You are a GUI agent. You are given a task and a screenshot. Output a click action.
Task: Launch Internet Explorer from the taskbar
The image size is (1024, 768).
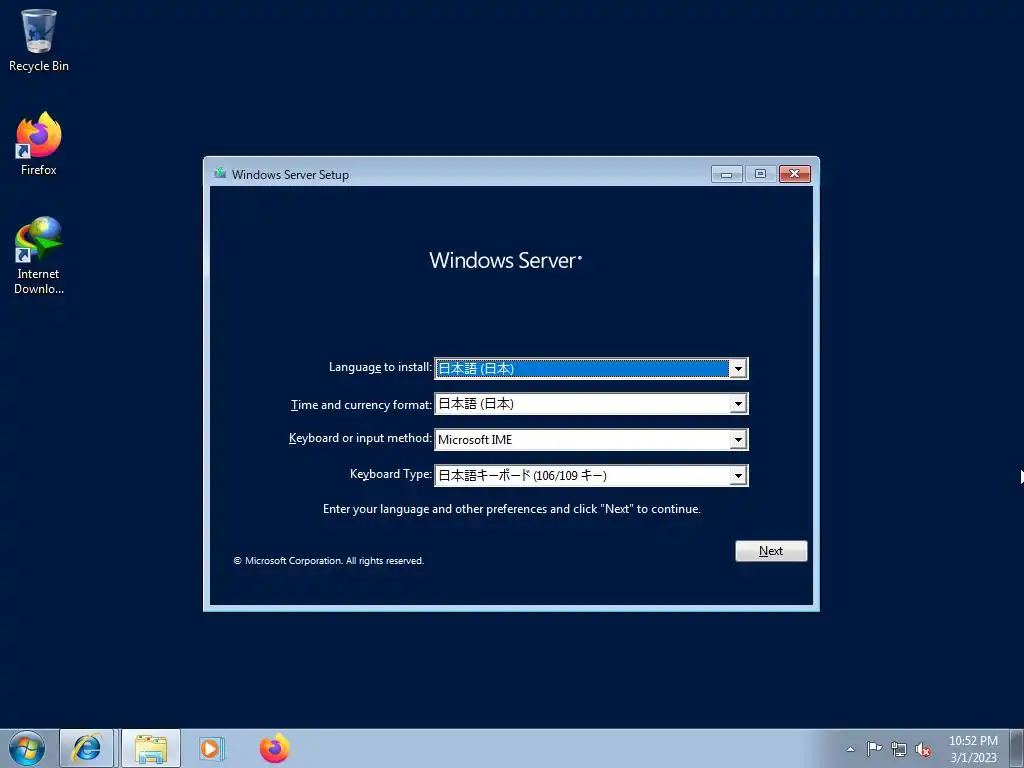pos(87,748)
